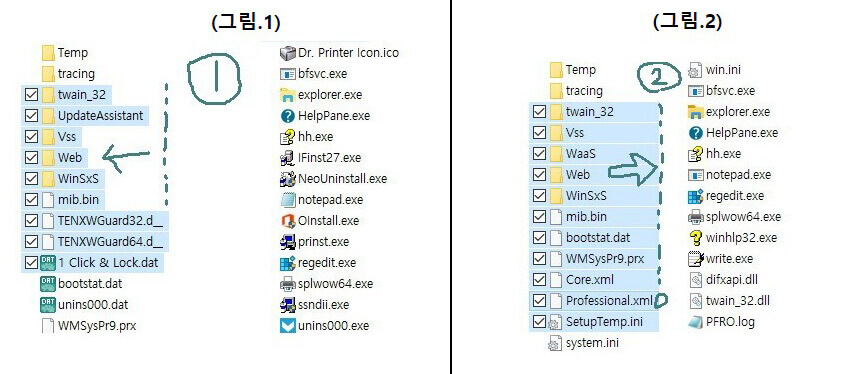This screenshot has width=854, height=374.
Task: Toggle the SetupTemp.ini checkbox
Action: pyautogui.click(x=539, y=322)
